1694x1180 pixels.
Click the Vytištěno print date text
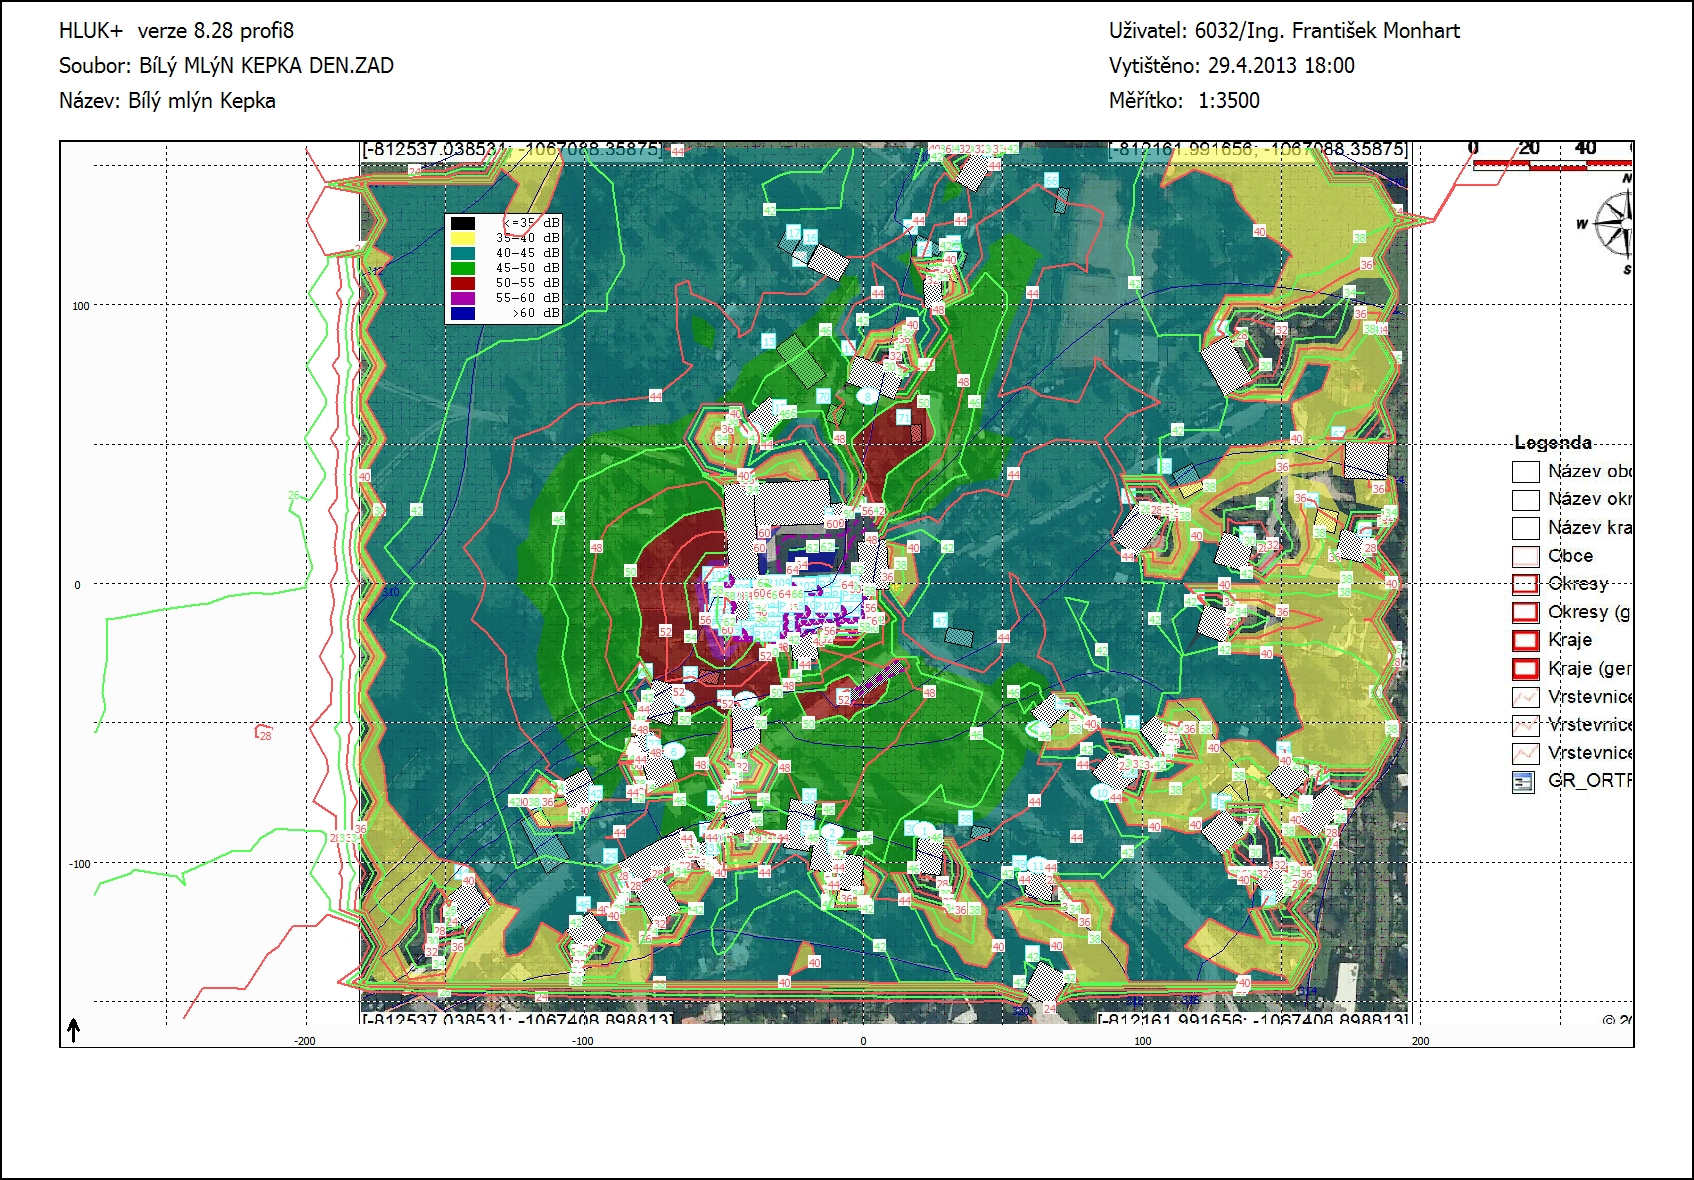(1231, 66)
